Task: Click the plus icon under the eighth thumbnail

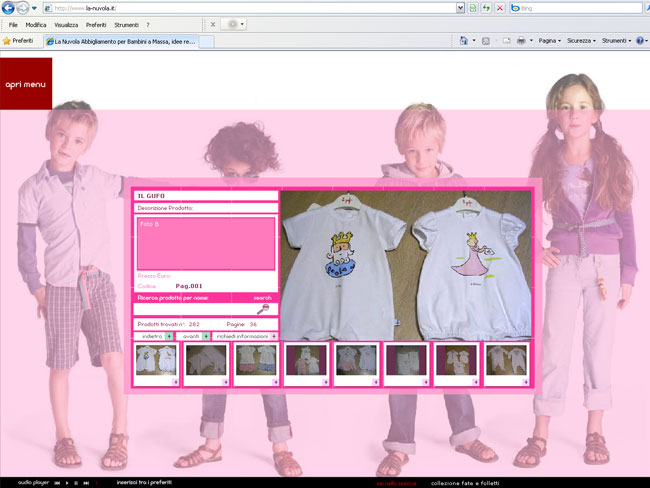Action: (526, 382)
